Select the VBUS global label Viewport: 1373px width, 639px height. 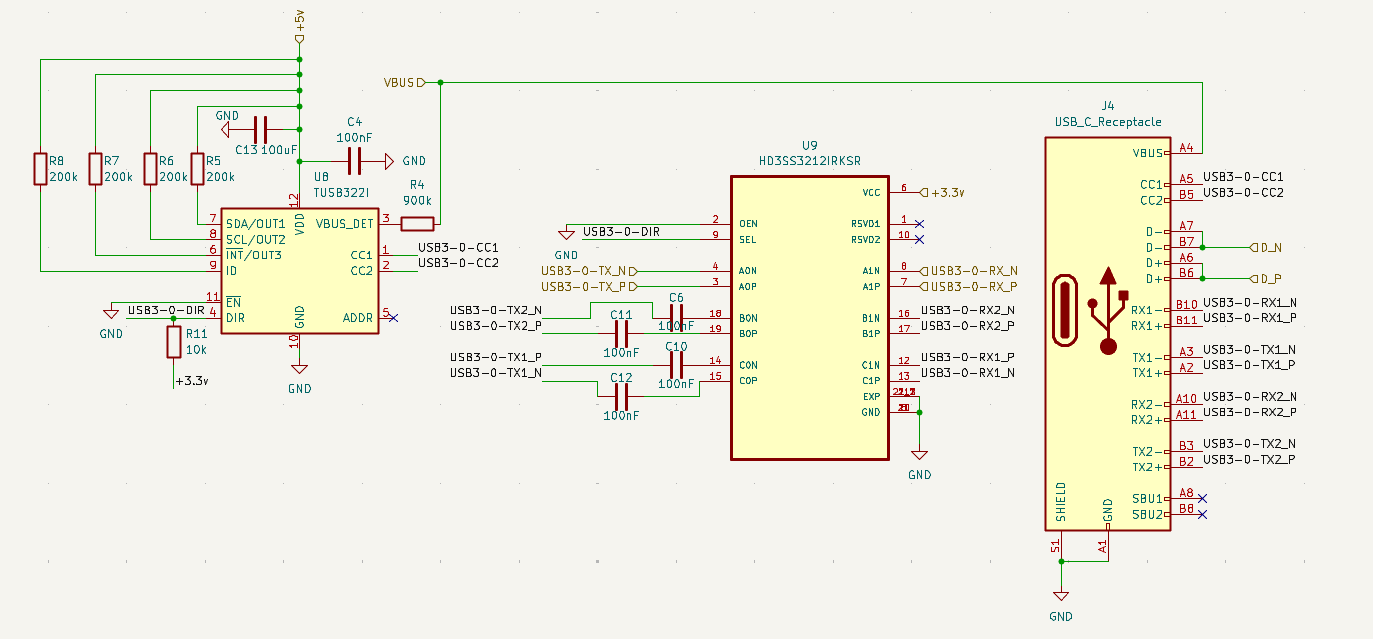click(404, 82)
